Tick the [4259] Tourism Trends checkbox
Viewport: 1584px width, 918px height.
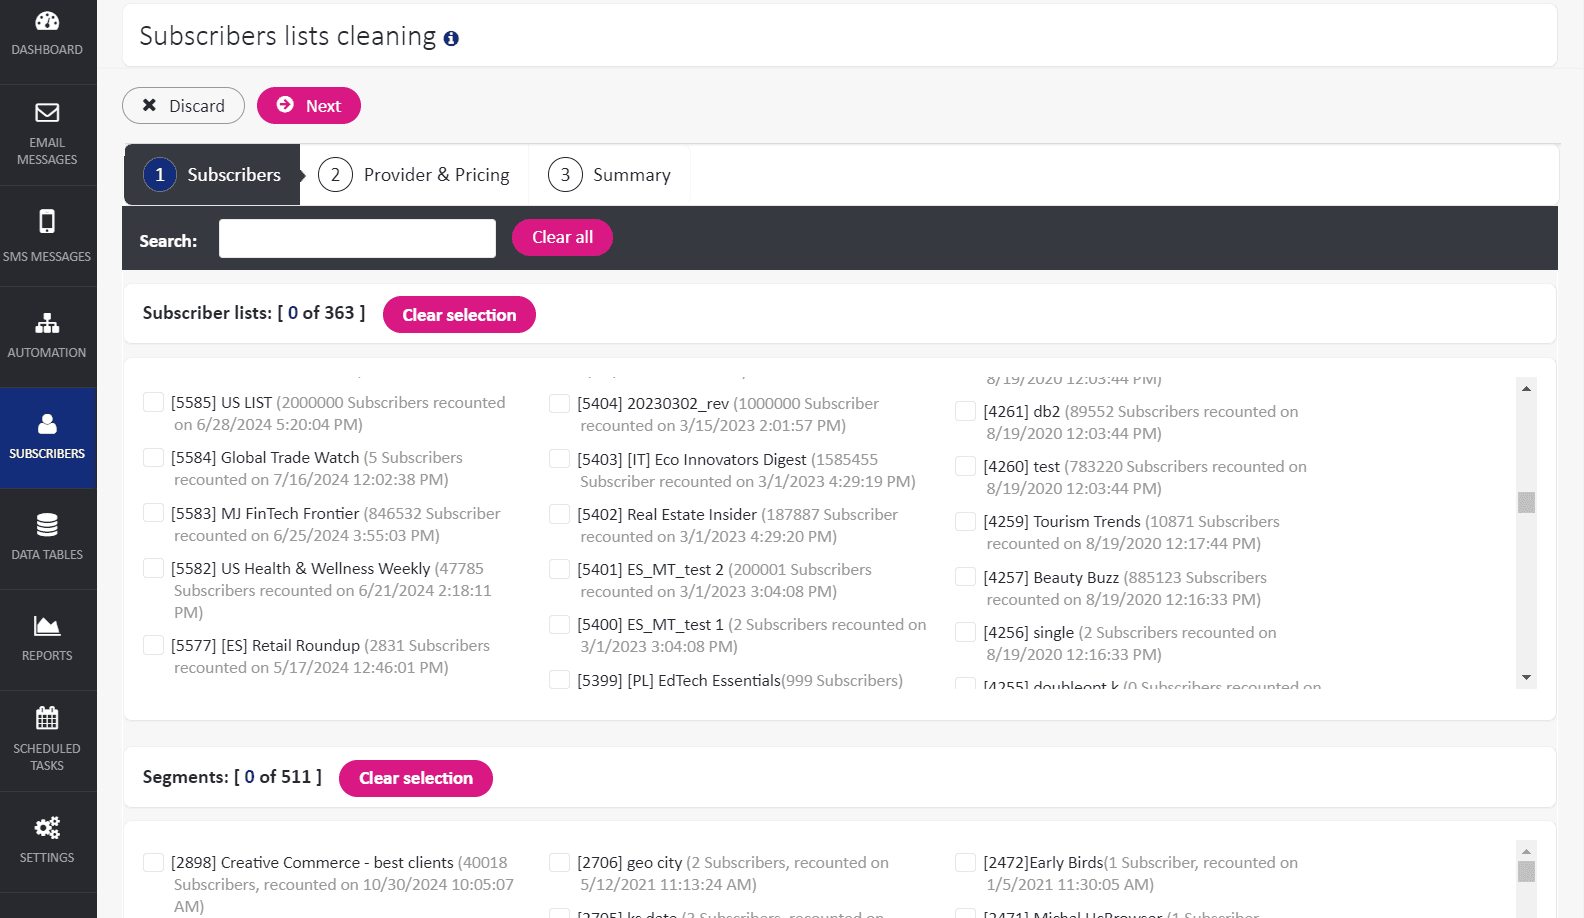pos(966,522)
